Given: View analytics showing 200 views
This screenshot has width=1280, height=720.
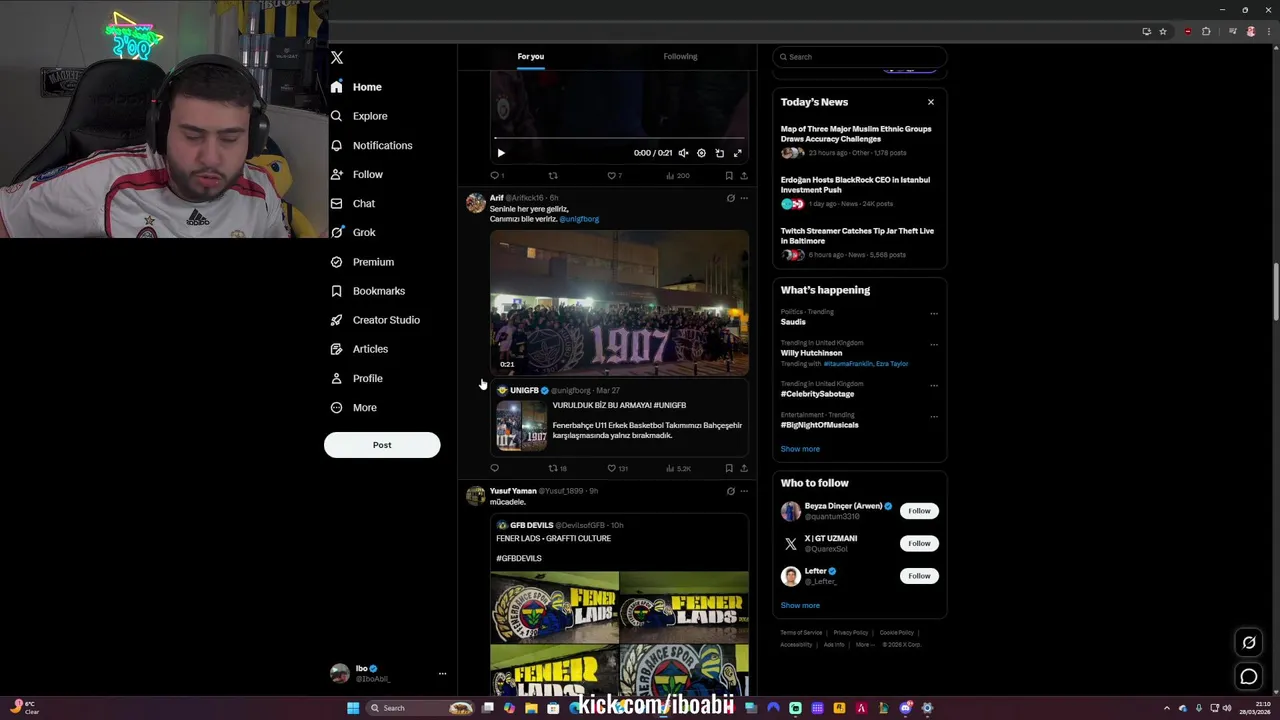Looking at the screenshot, I should tap(678, 176).
